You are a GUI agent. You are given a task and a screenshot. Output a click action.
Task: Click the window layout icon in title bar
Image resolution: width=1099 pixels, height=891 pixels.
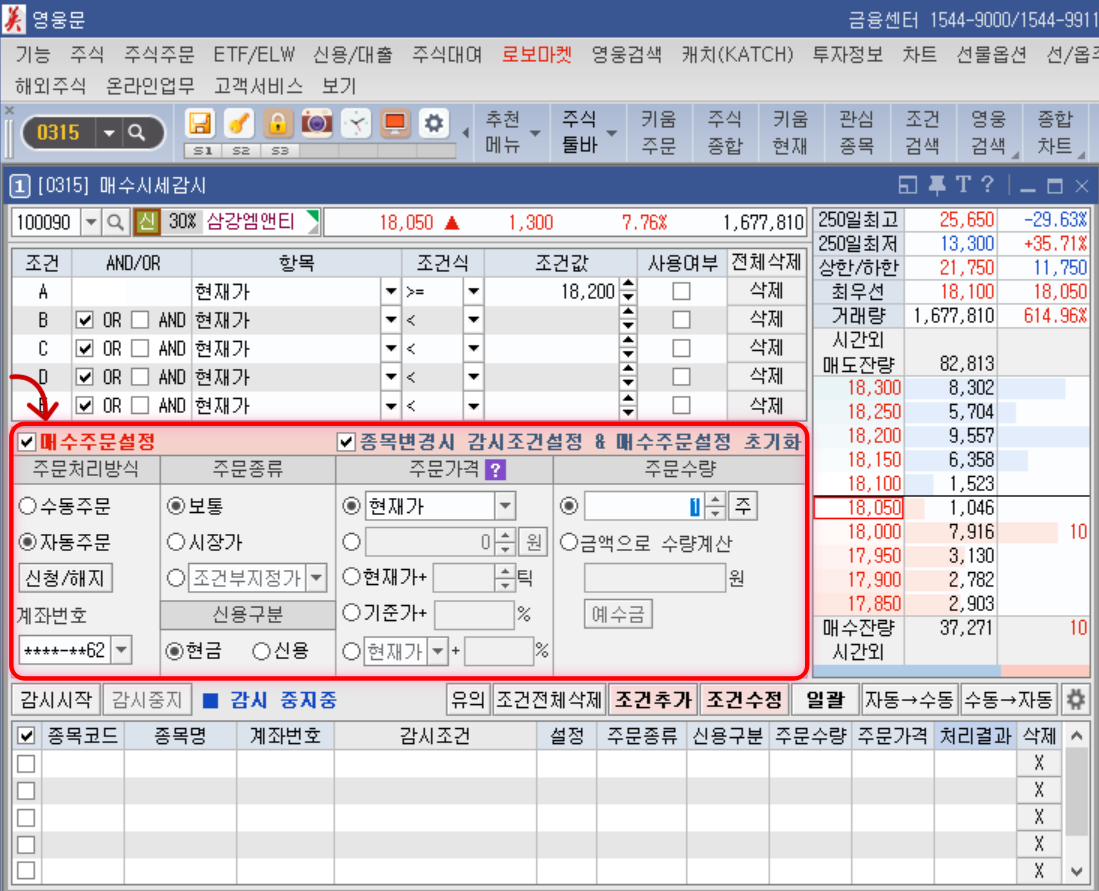pyautogui.click(x=908, y=185)
